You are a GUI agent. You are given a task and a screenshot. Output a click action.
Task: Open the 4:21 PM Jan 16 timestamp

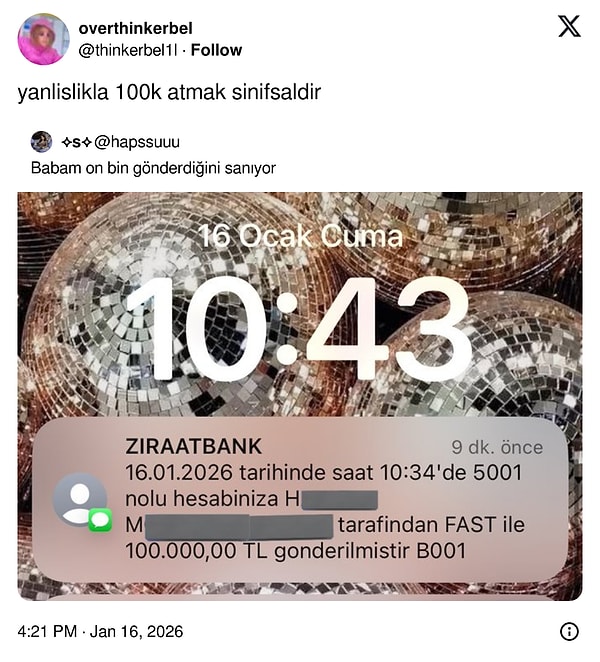(100, 632)
